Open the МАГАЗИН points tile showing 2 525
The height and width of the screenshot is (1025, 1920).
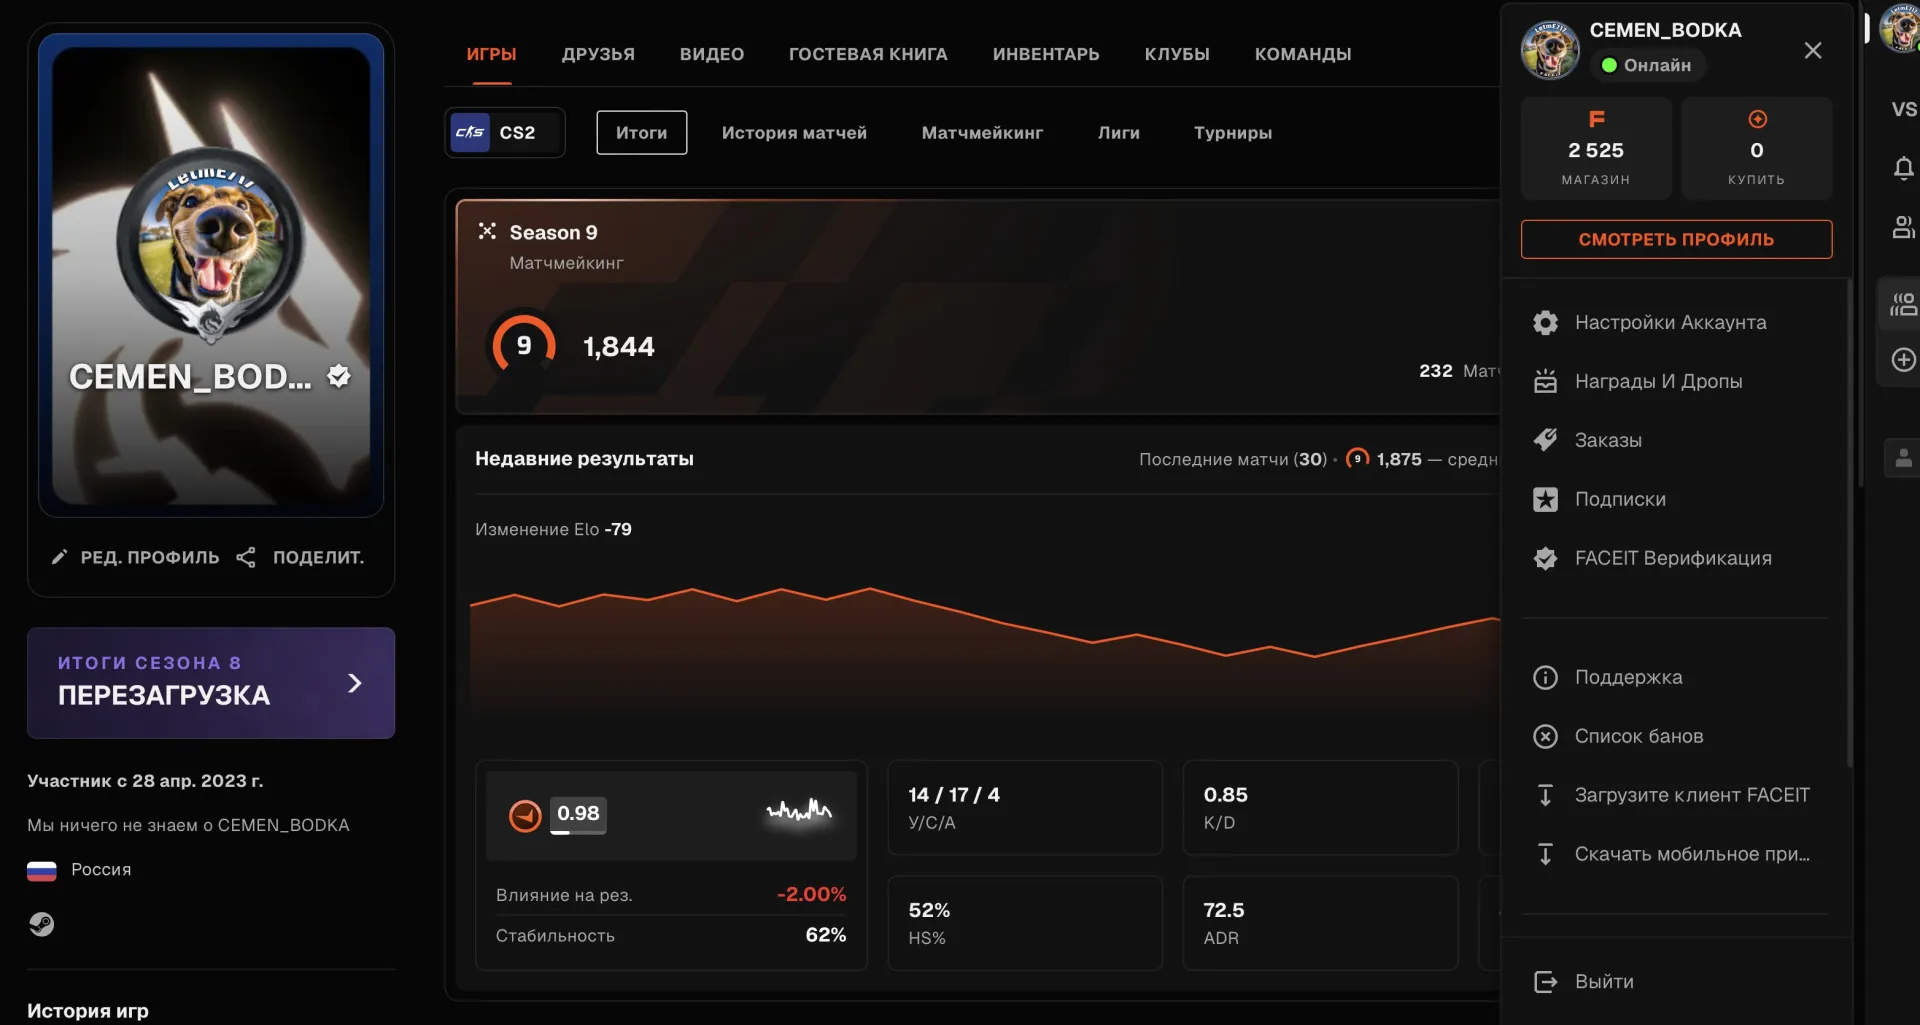[x=1596, y=148]
